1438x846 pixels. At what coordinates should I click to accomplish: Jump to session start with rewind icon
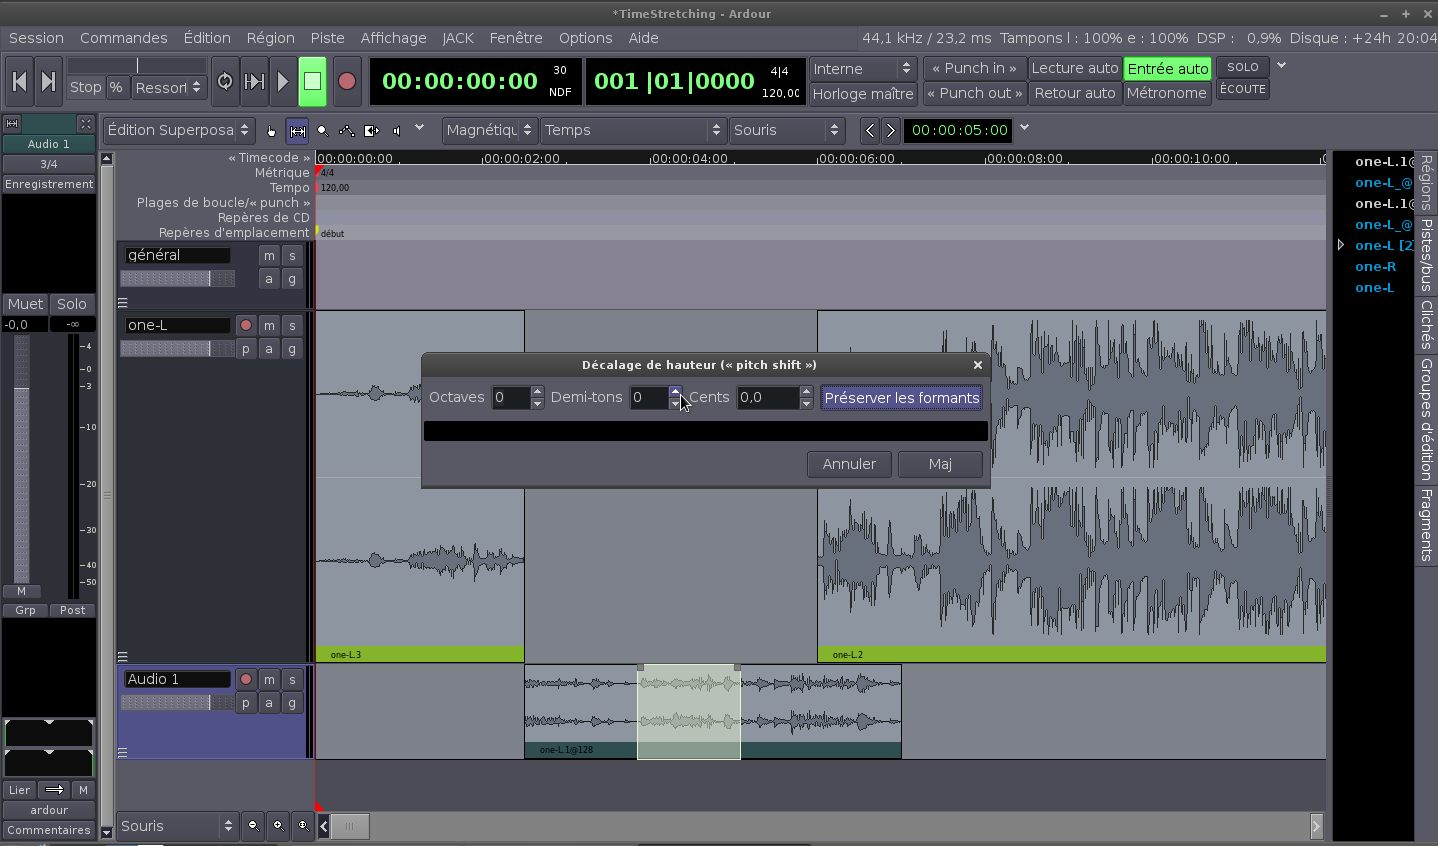[x=19, y=81]
